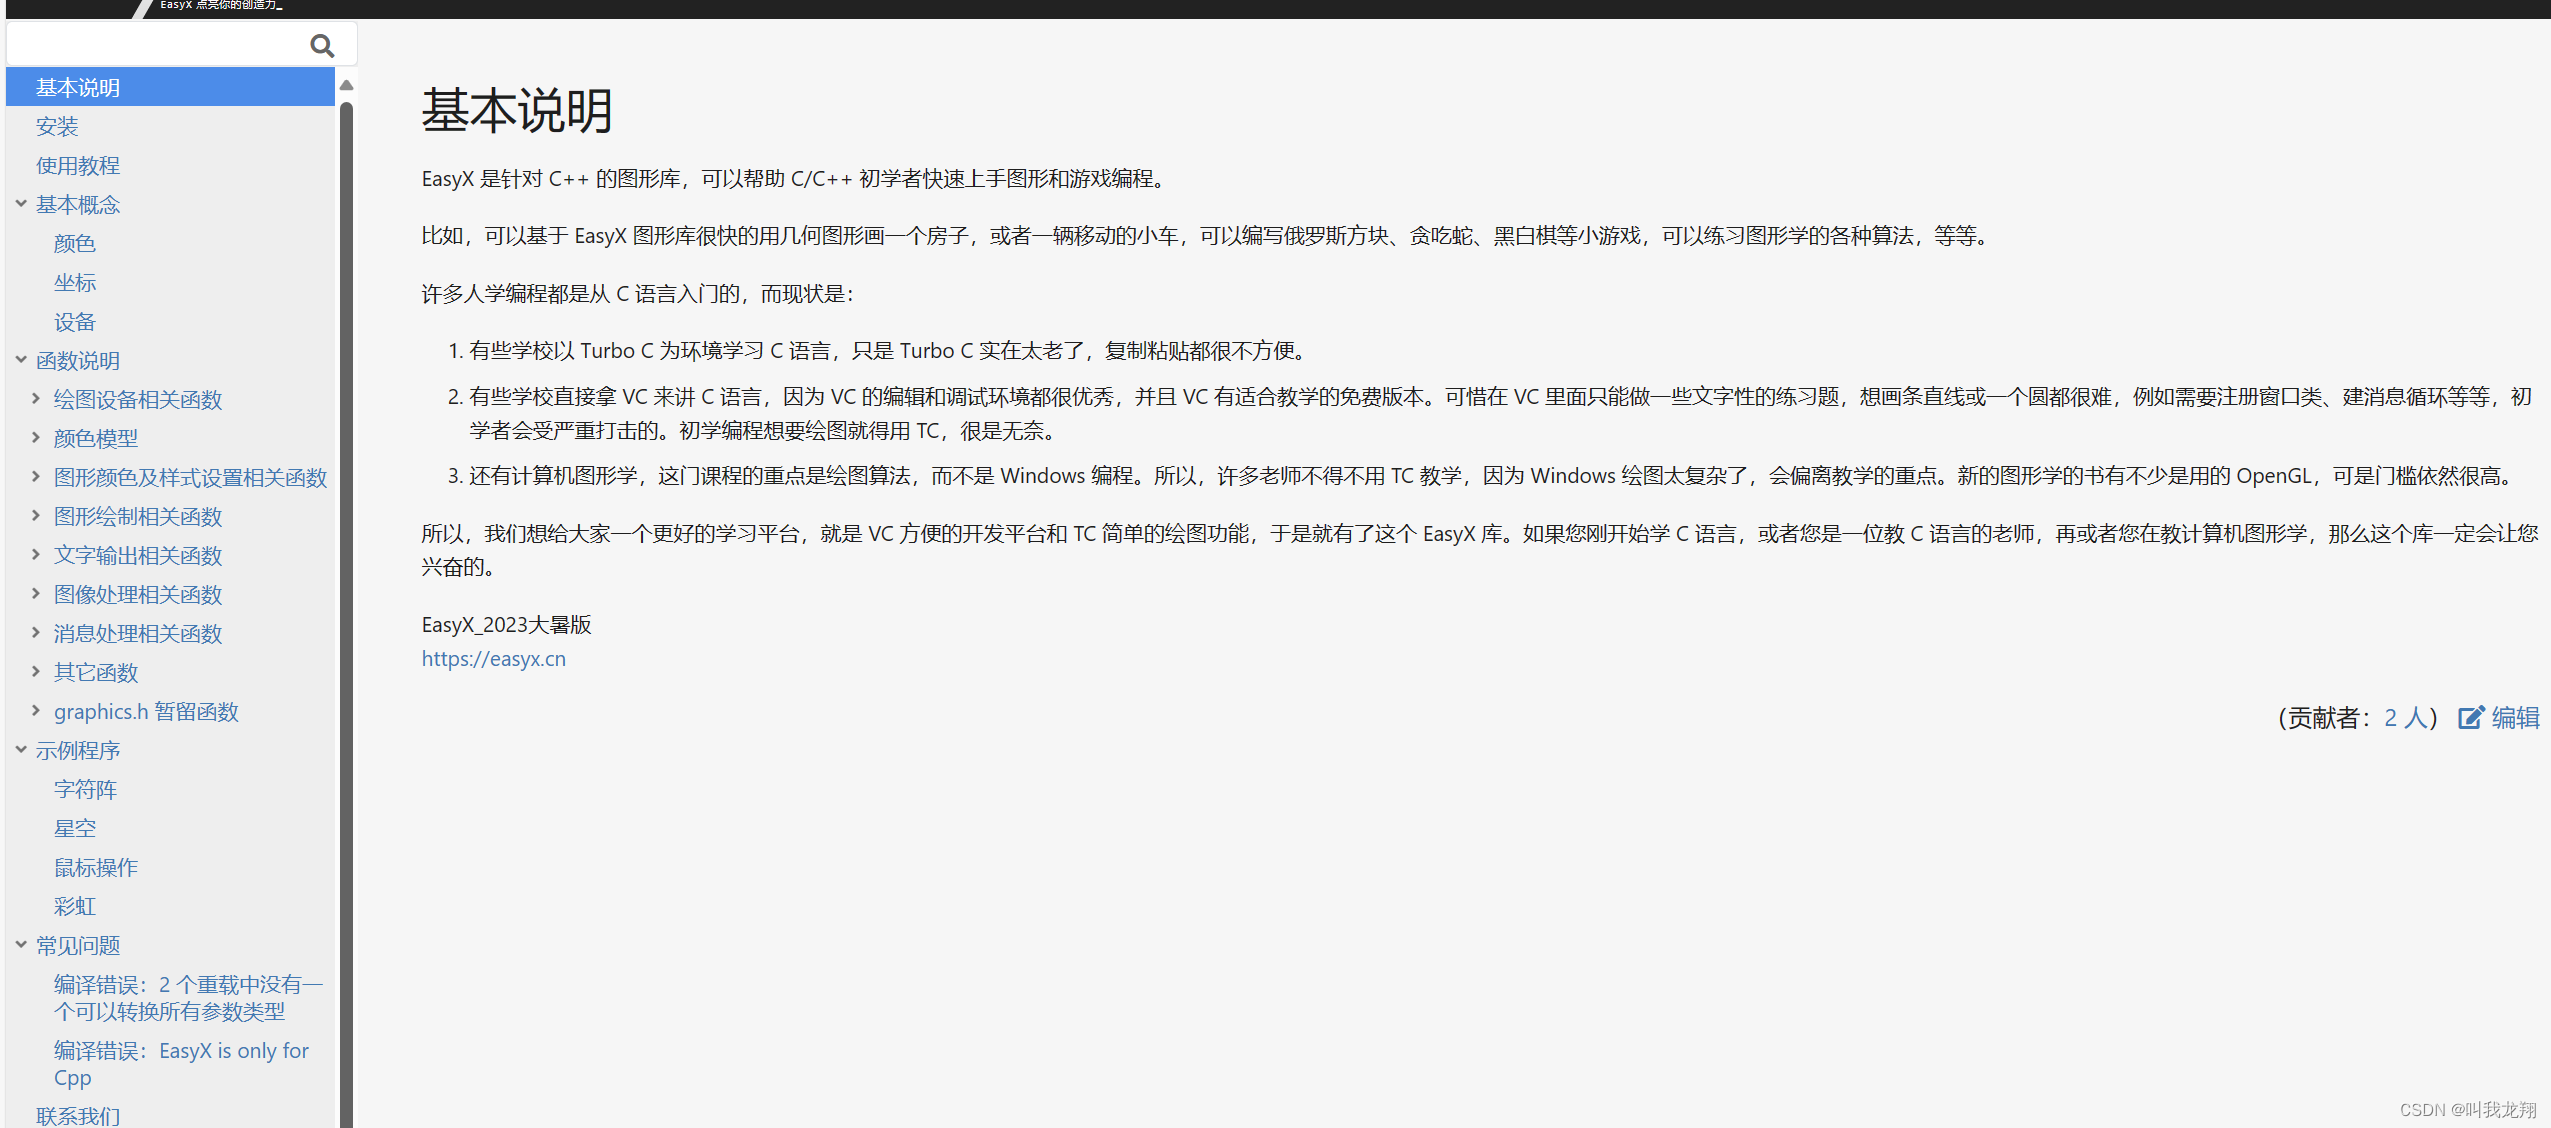This screenshot has width=2551, height=1128.
Task: Click the 基本说明 page heading
Action: click(517, 110)
